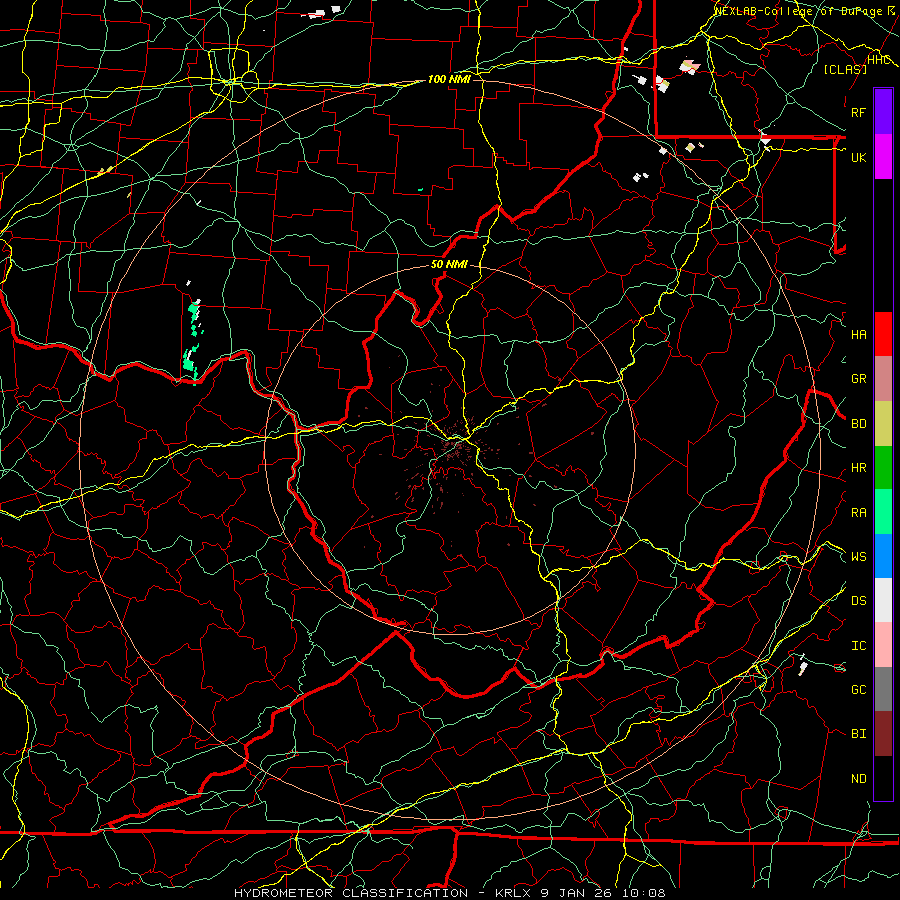Screen dimensions: 900x900
Task: Click the 'HR' legend label
Action: click(859, 468)
